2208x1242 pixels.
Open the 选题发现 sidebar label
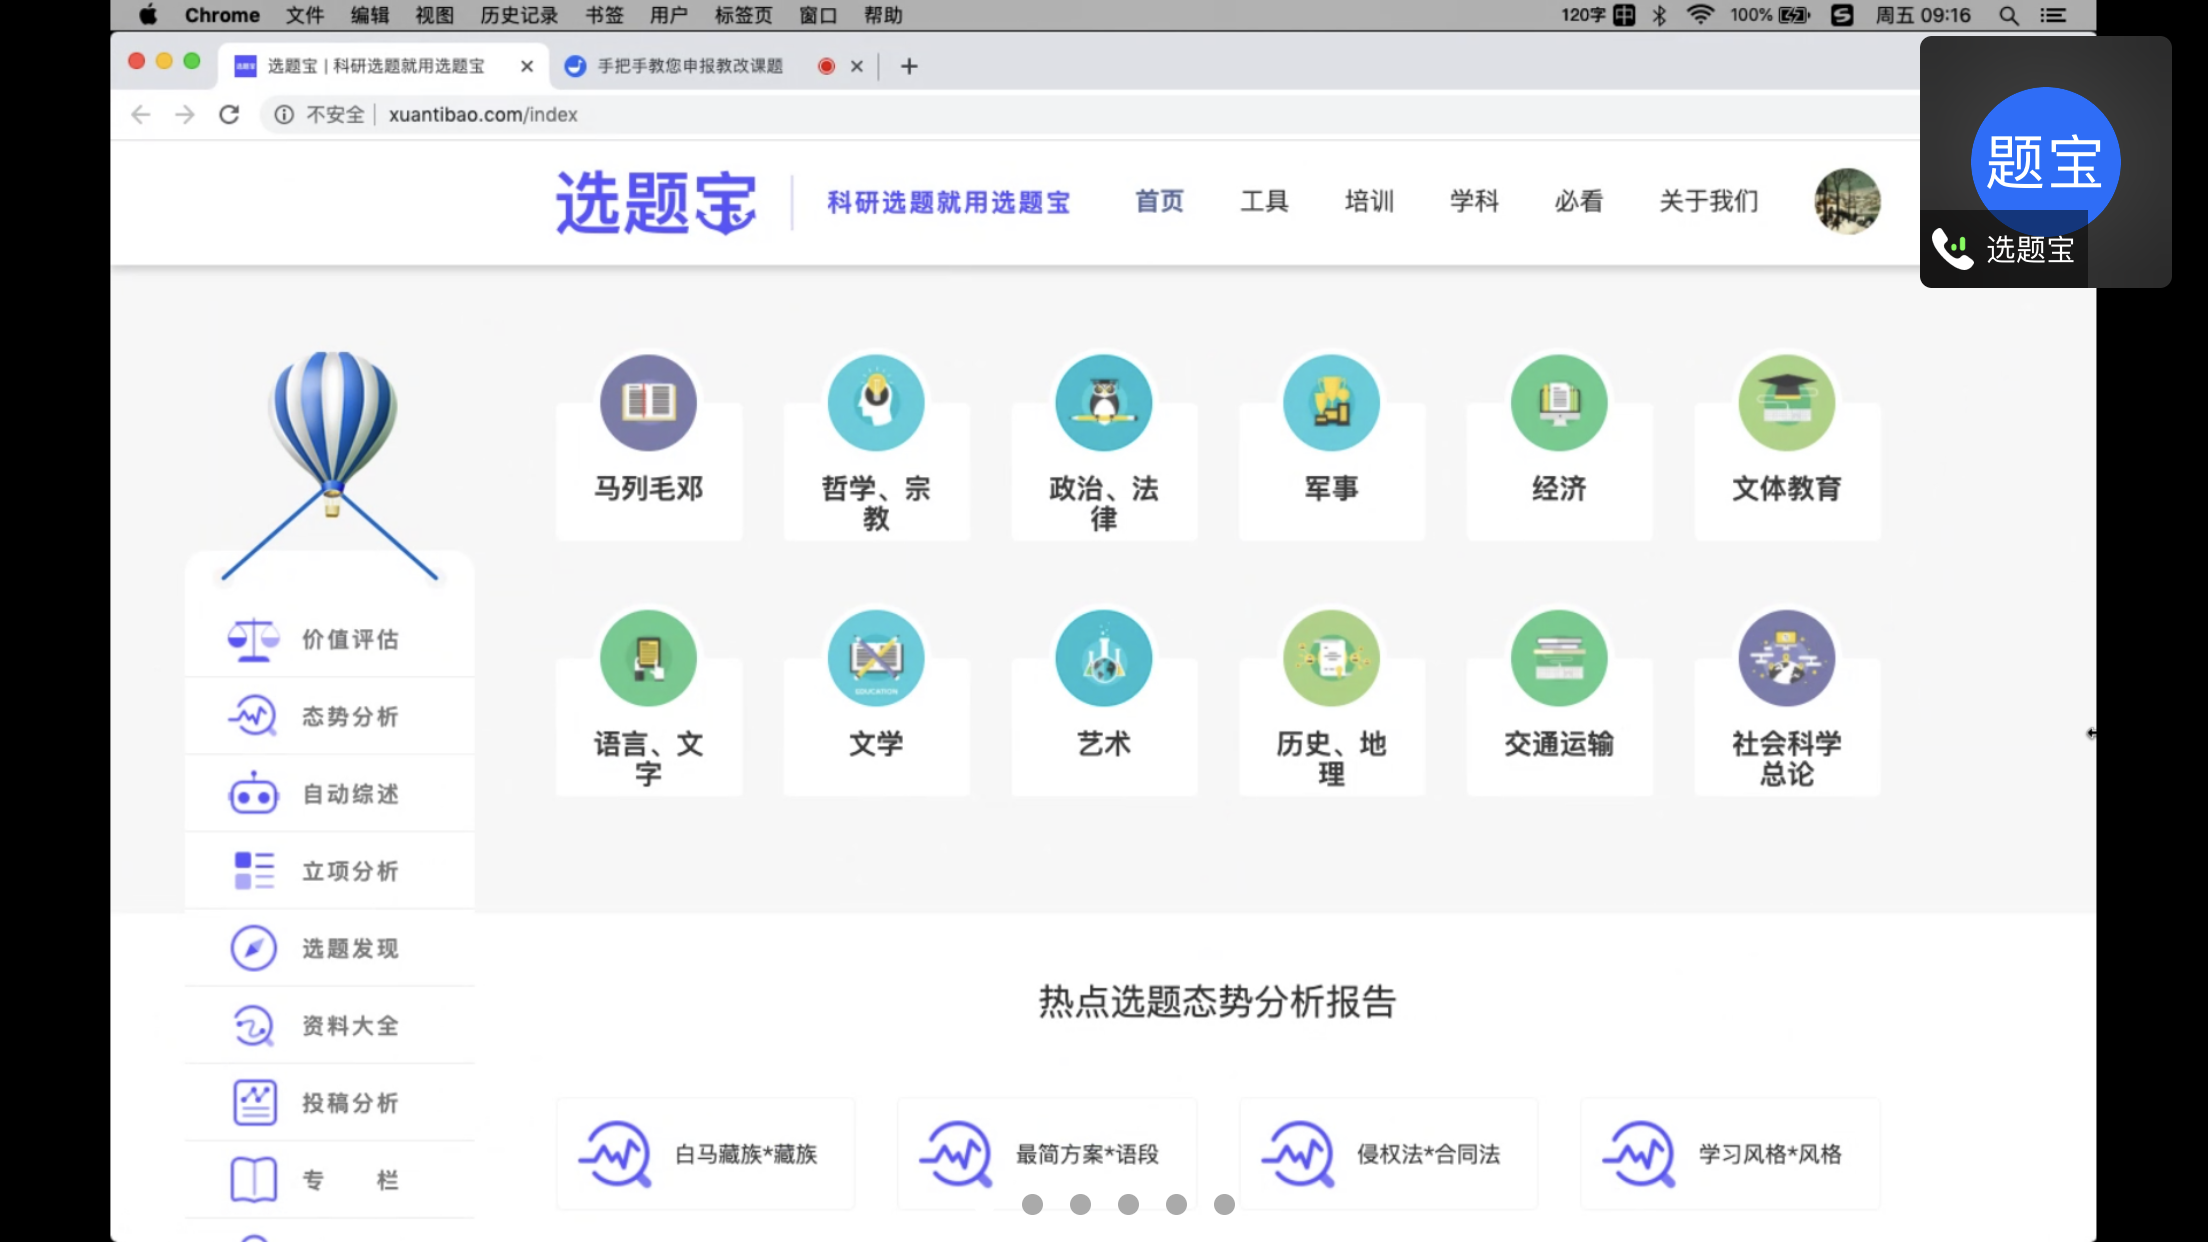click(350, 948)
